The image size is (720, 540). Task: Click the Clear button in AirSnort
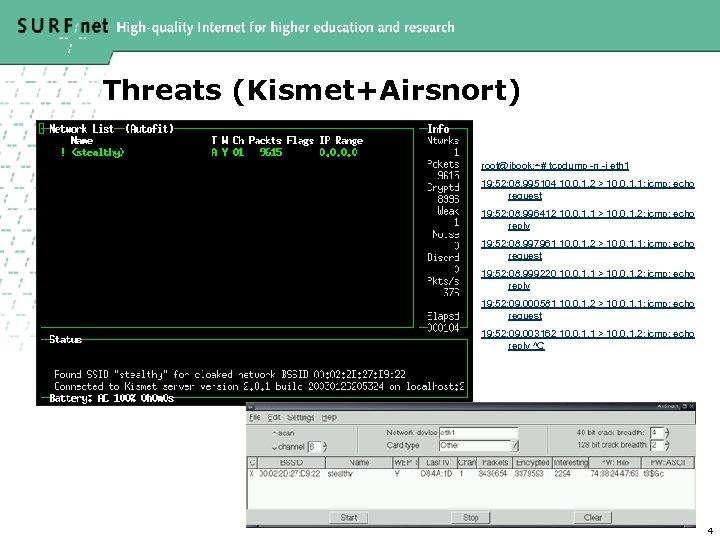coord(593,518)
